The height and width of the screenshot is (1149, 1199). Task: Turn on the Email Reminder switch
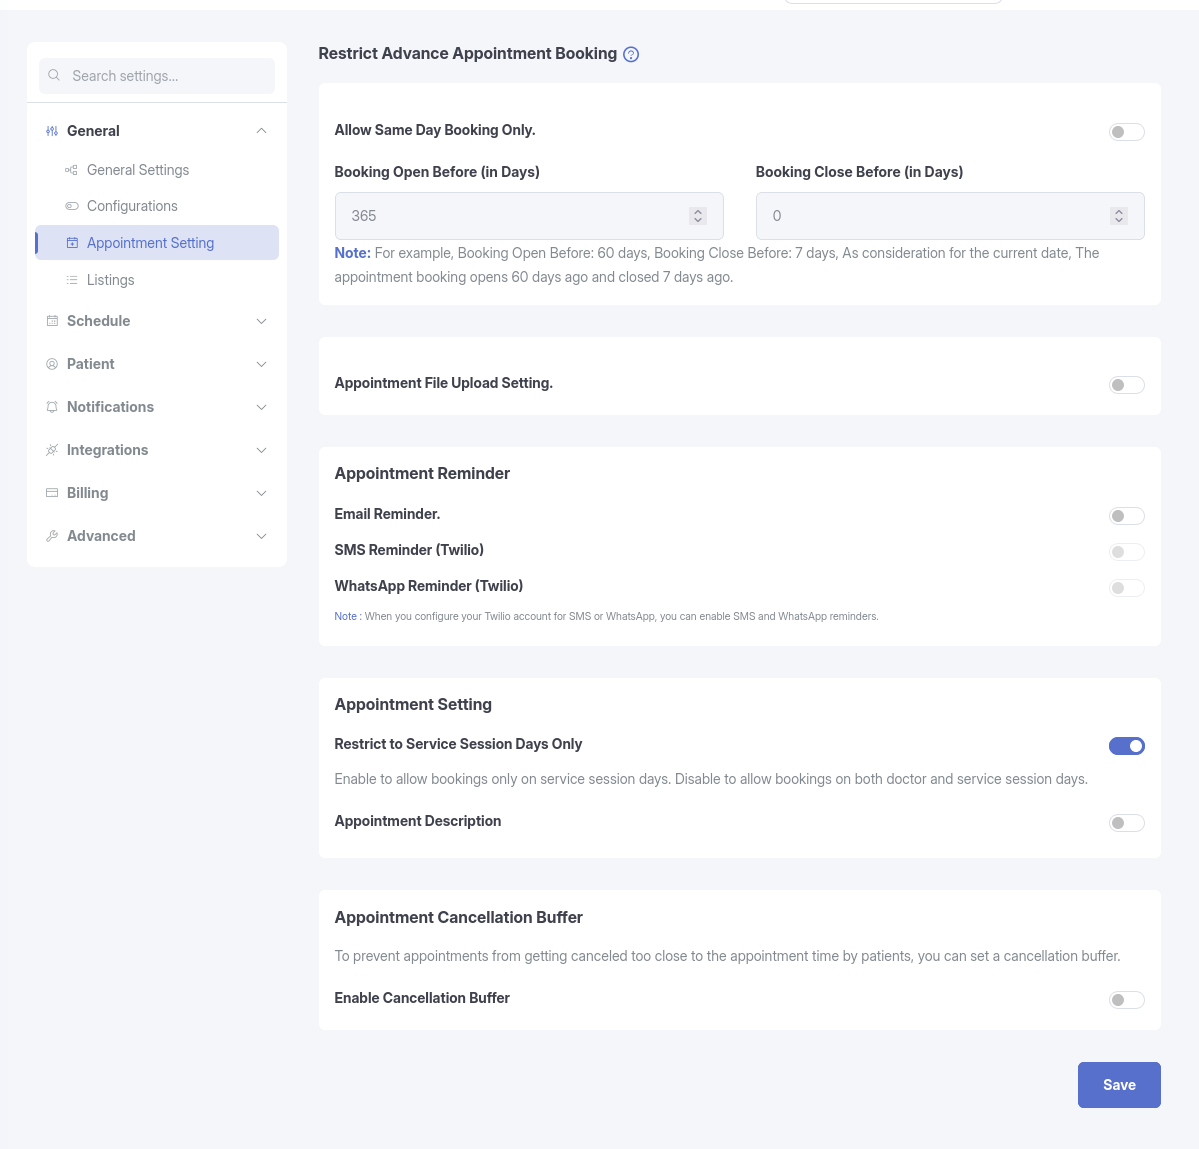click(1126, 516)
